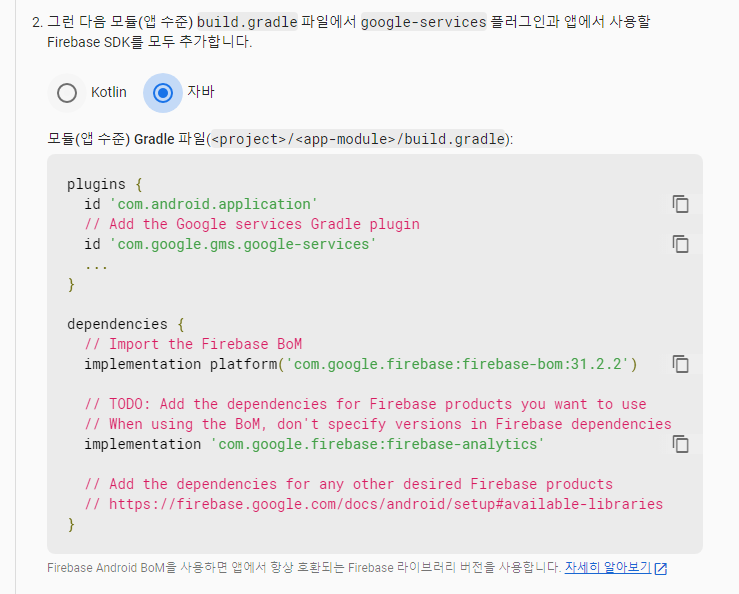This screenshot has height=594, width=739.
Task: Click the '// TODO: Add the dependencies' comment
Action: tap(365, 404)
